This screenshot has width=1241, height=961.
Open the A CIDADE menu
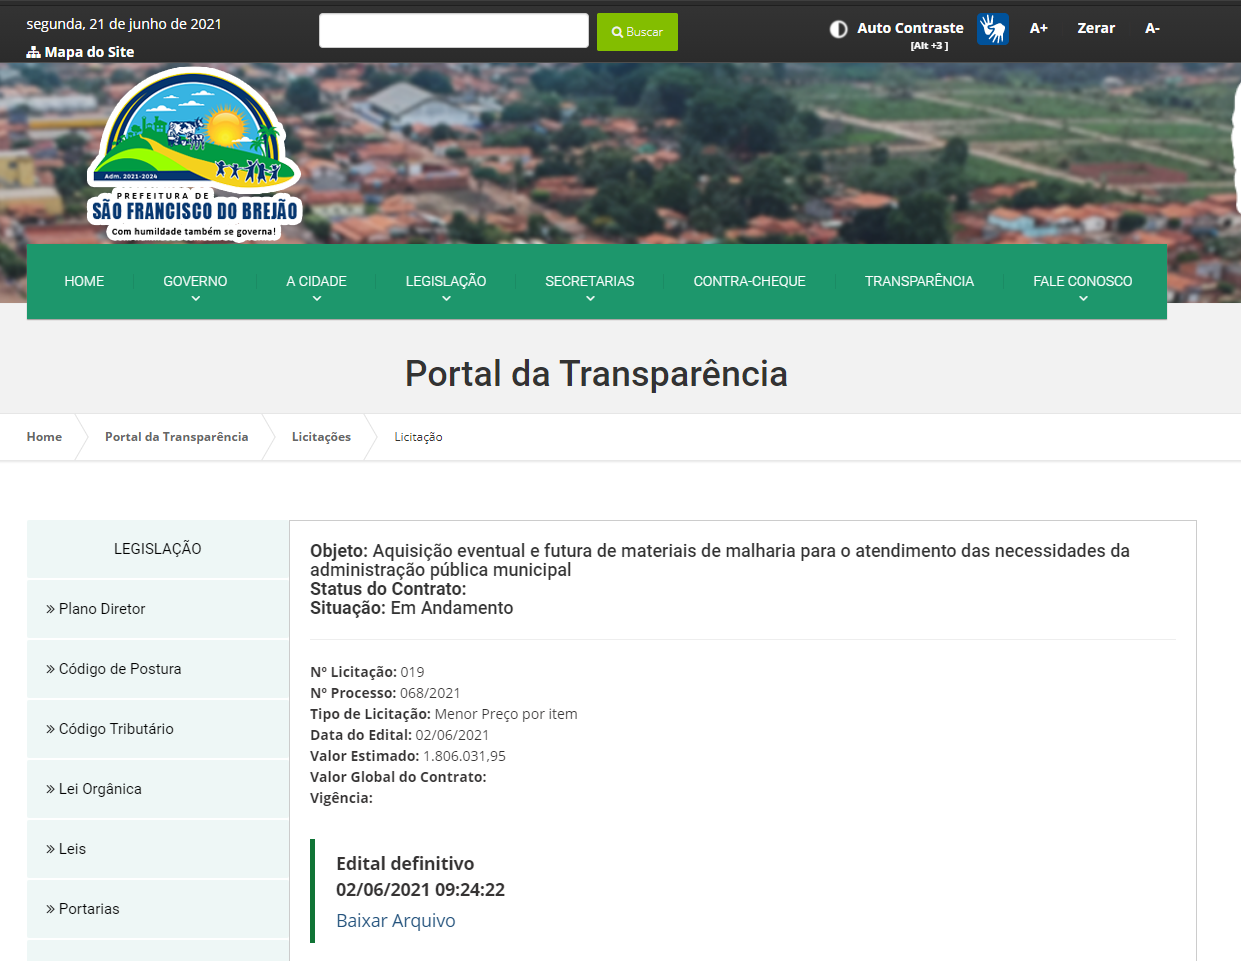pos(316,281)
